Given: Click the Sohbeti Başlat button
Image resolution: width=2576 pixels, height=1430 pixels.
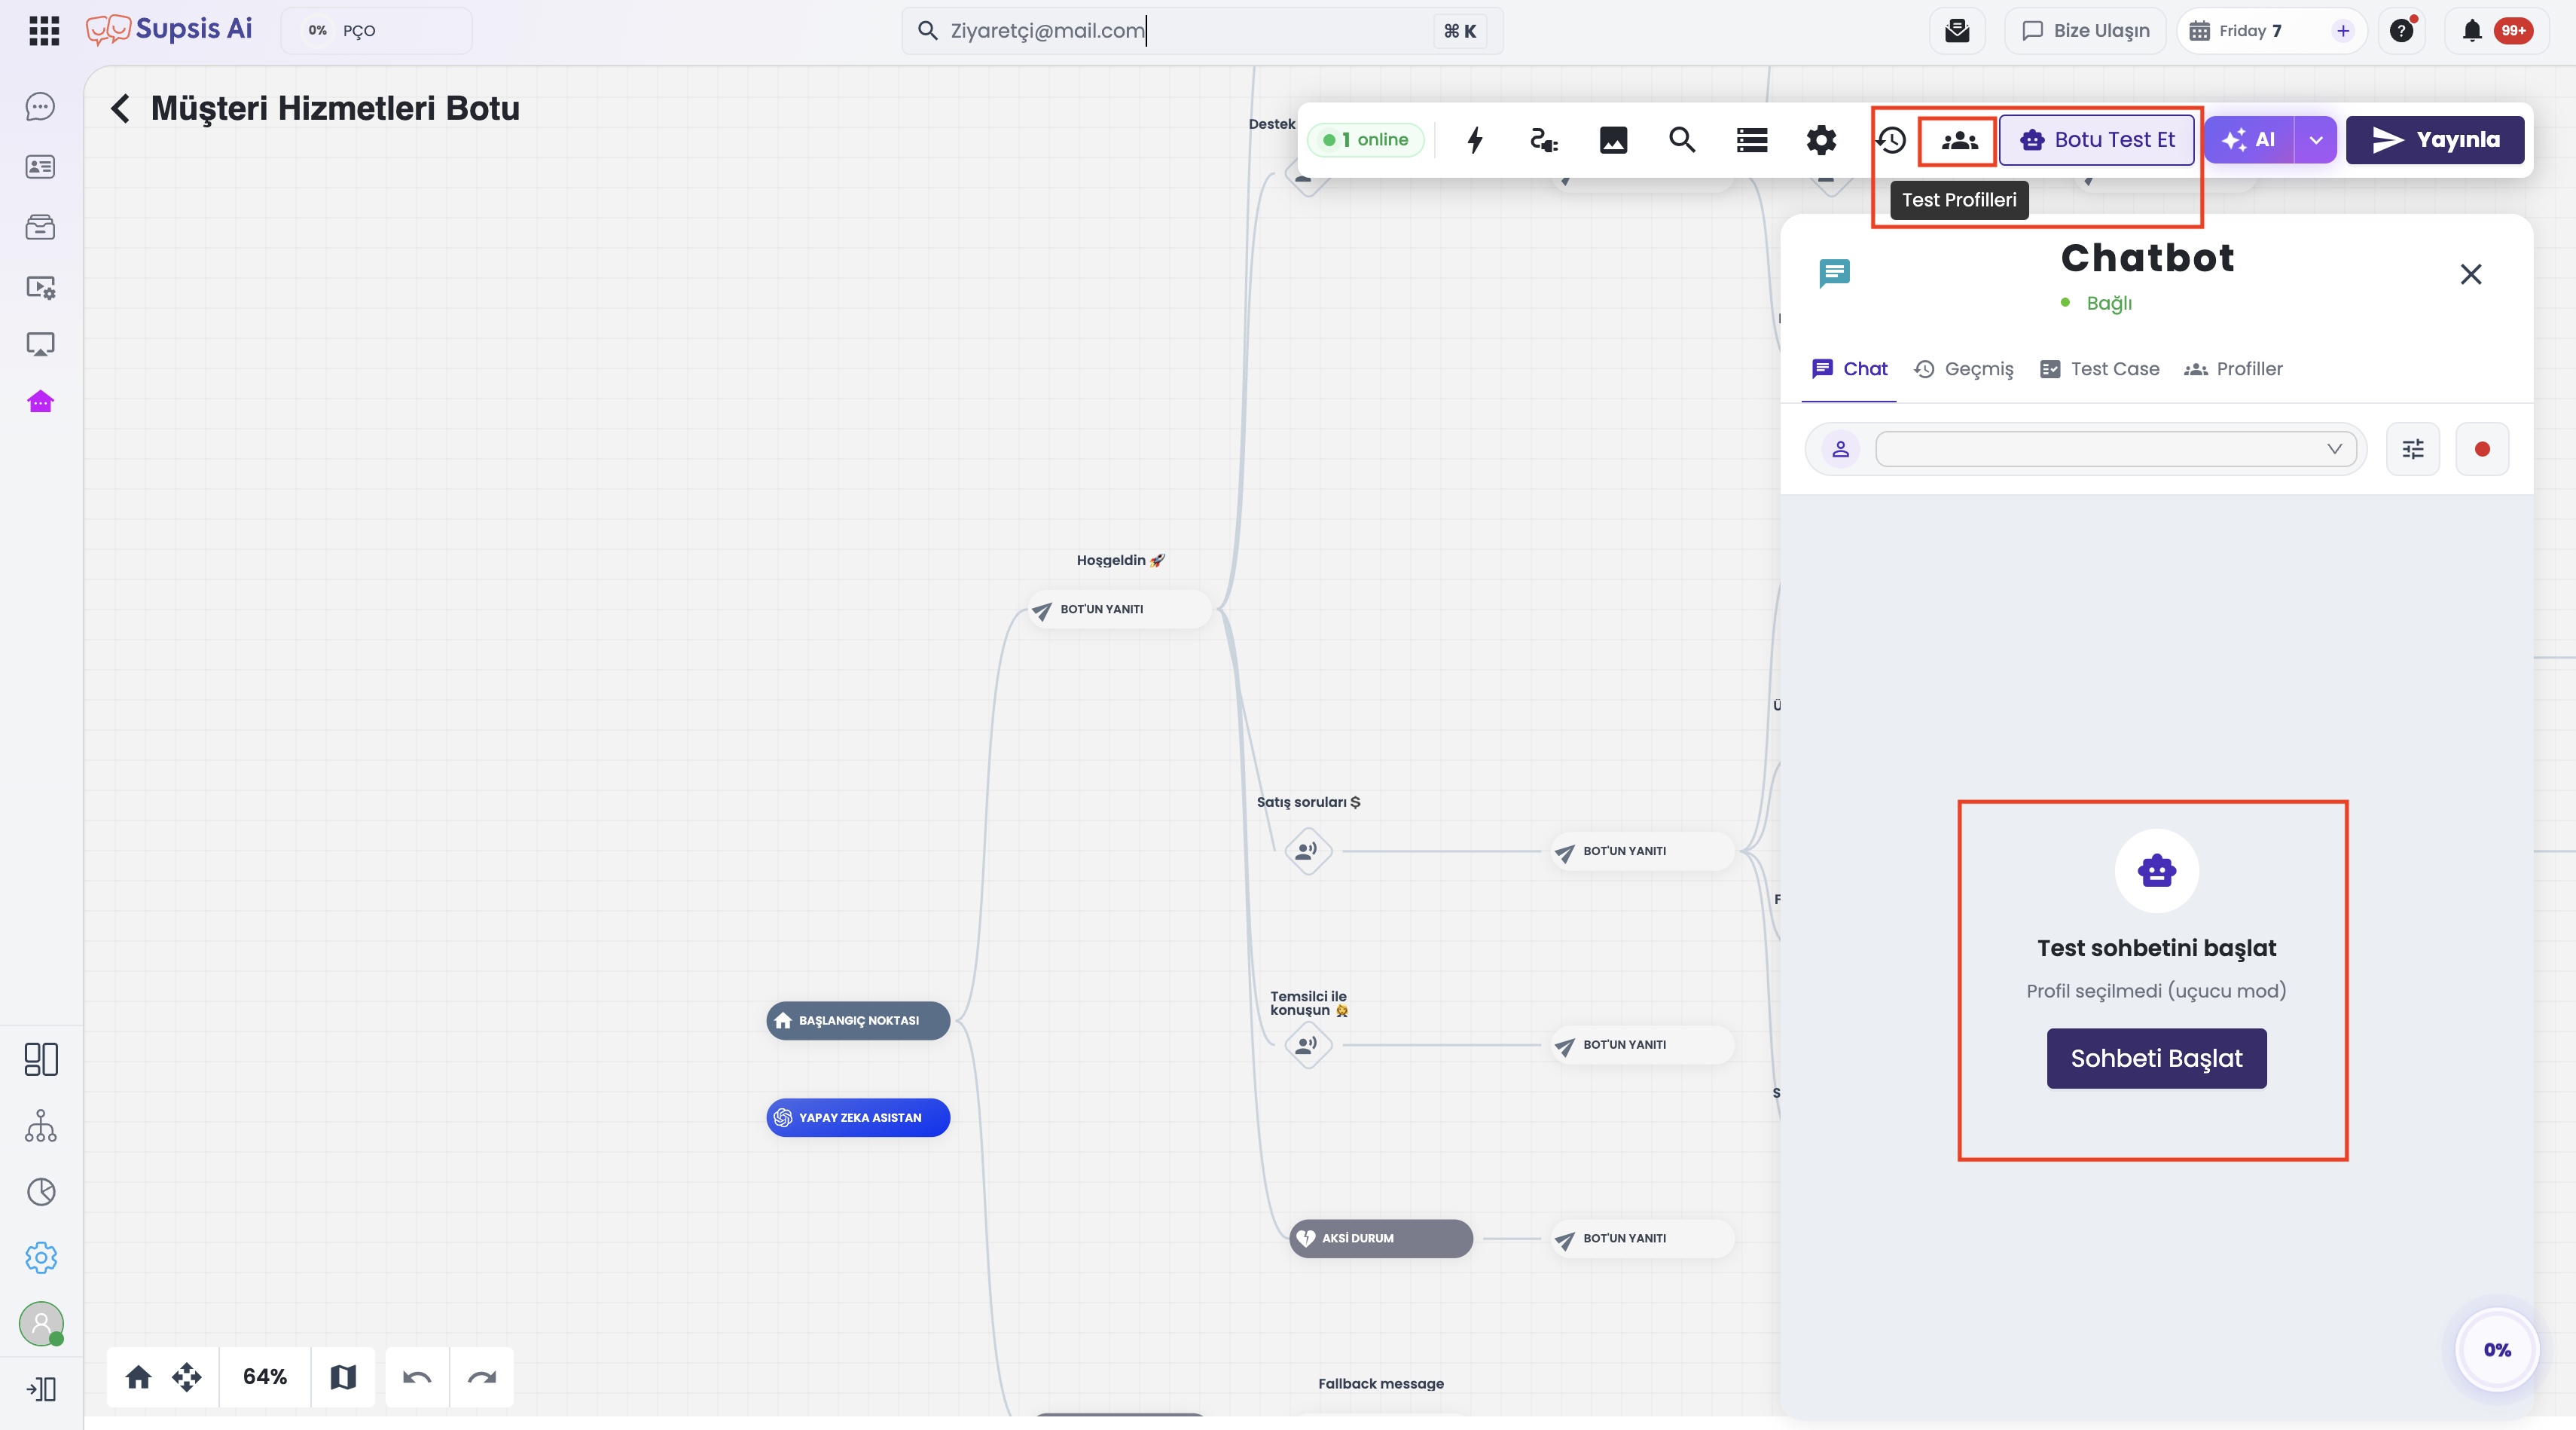Looking at the screenshot, I should (2156, 1058).
